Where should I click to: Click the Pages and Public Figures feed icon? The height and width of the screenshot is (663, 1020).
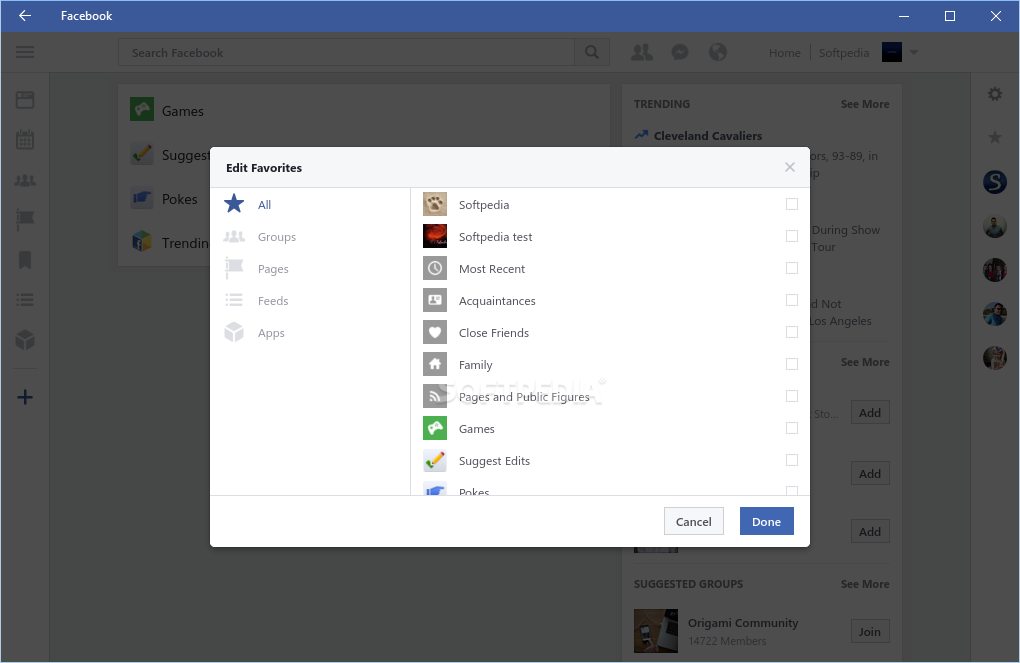click(435, 396)
